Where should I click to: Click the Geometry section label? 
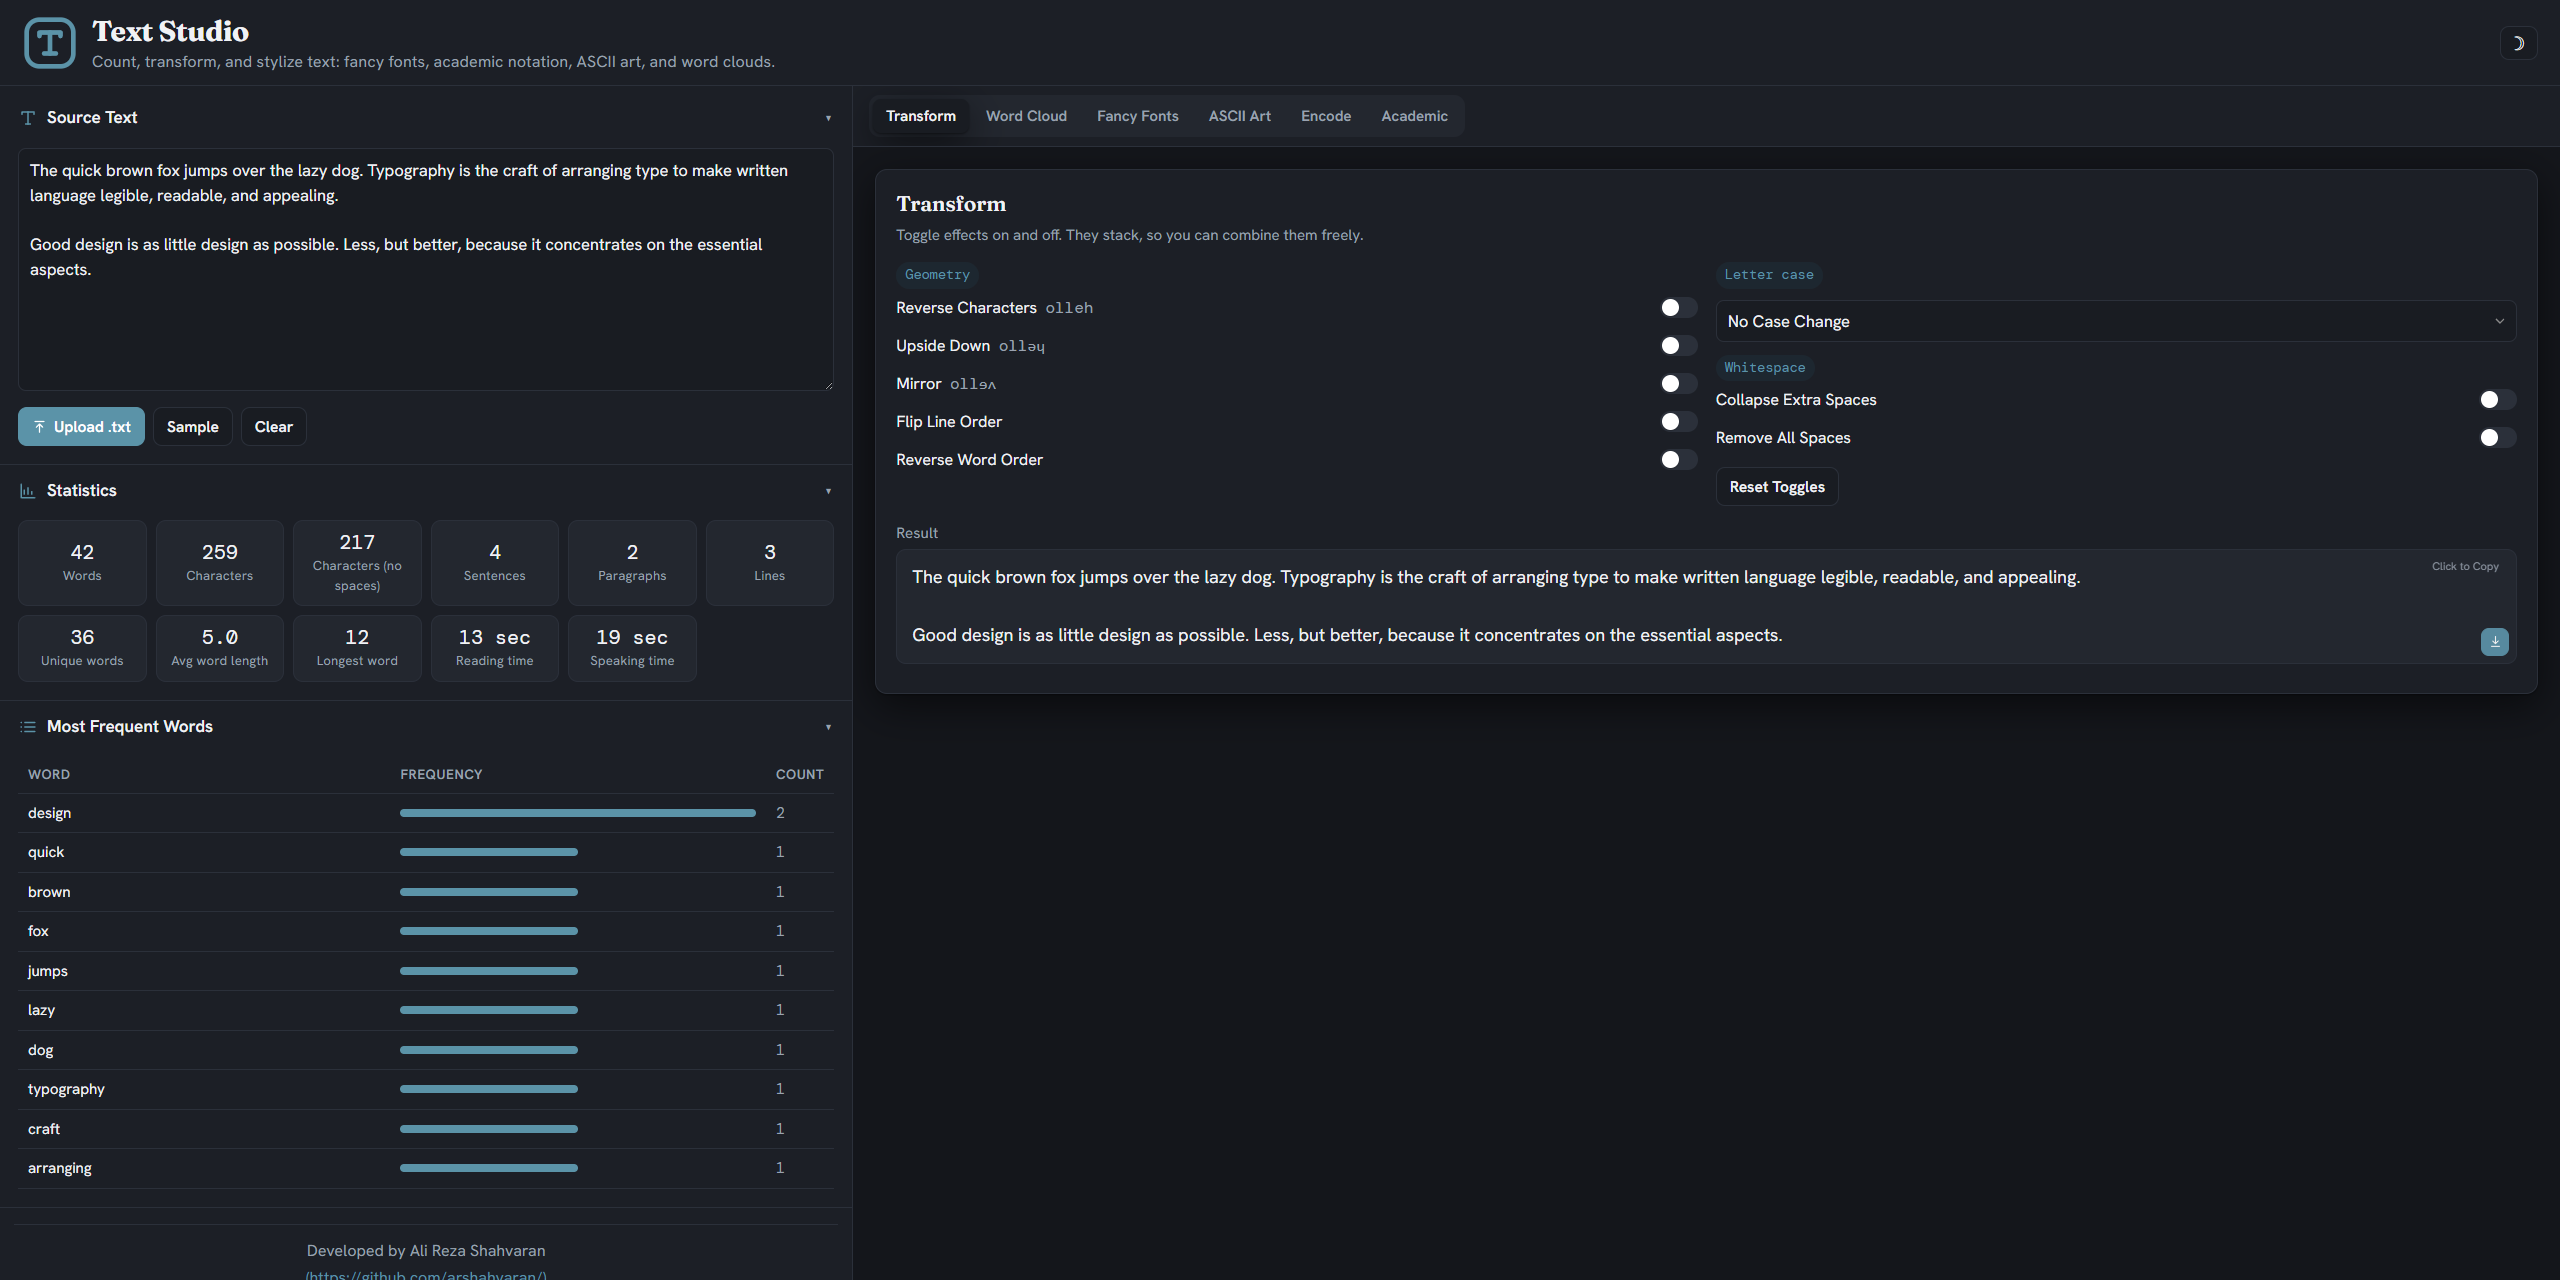click(x=937, y=275)
